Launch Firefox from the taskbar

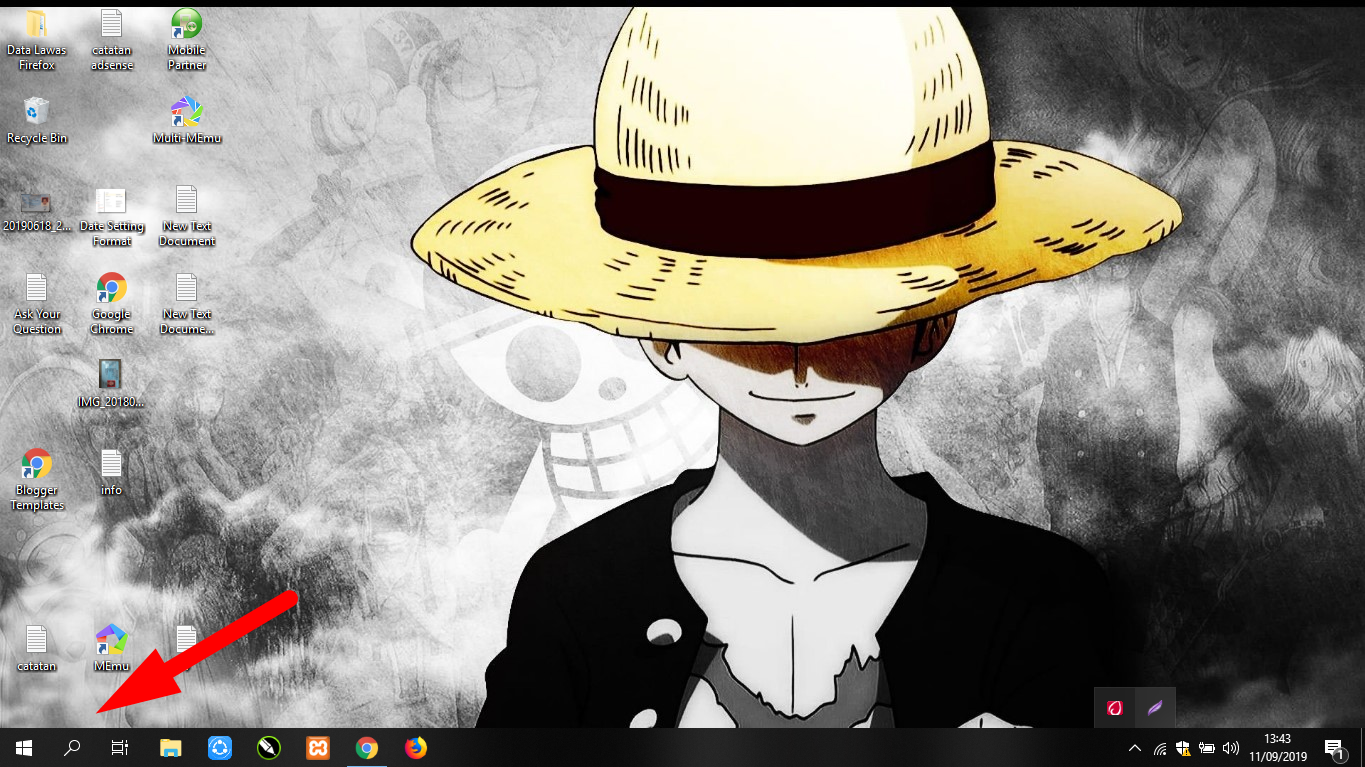pyautogui.click(x=415, y=748)
